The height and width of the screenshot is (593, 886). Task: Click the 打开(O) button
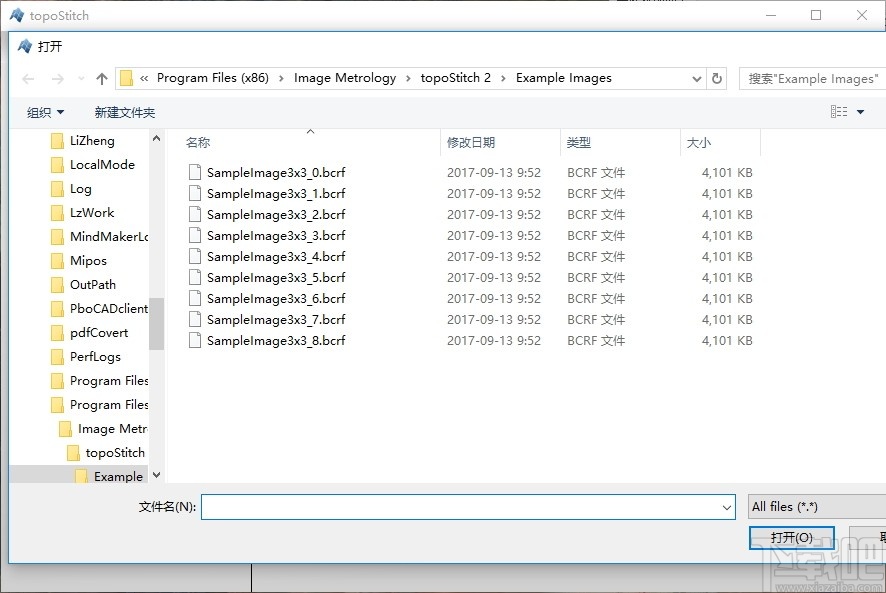(792, 538)
